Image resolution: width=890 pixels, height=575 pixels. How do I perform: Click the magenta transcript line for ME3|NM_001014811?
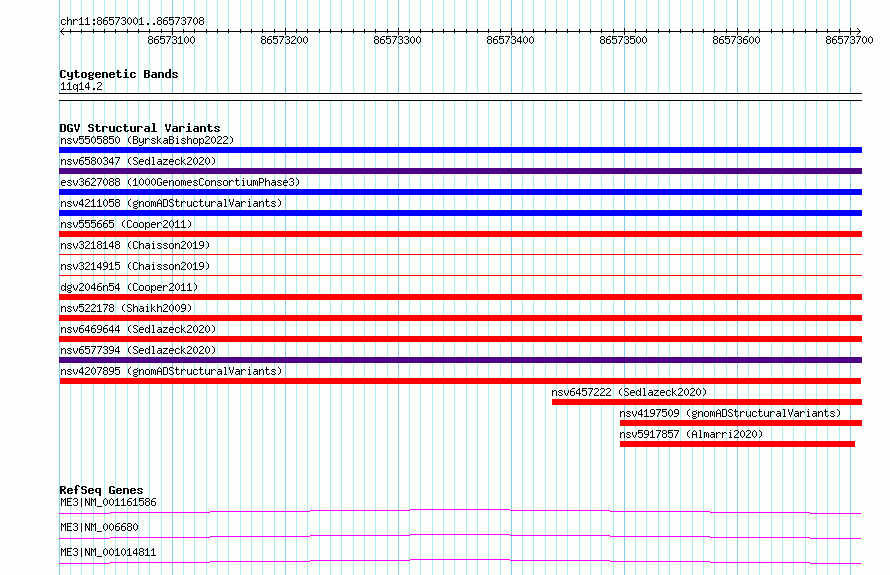pyautogui.click(x=460, y=561)
